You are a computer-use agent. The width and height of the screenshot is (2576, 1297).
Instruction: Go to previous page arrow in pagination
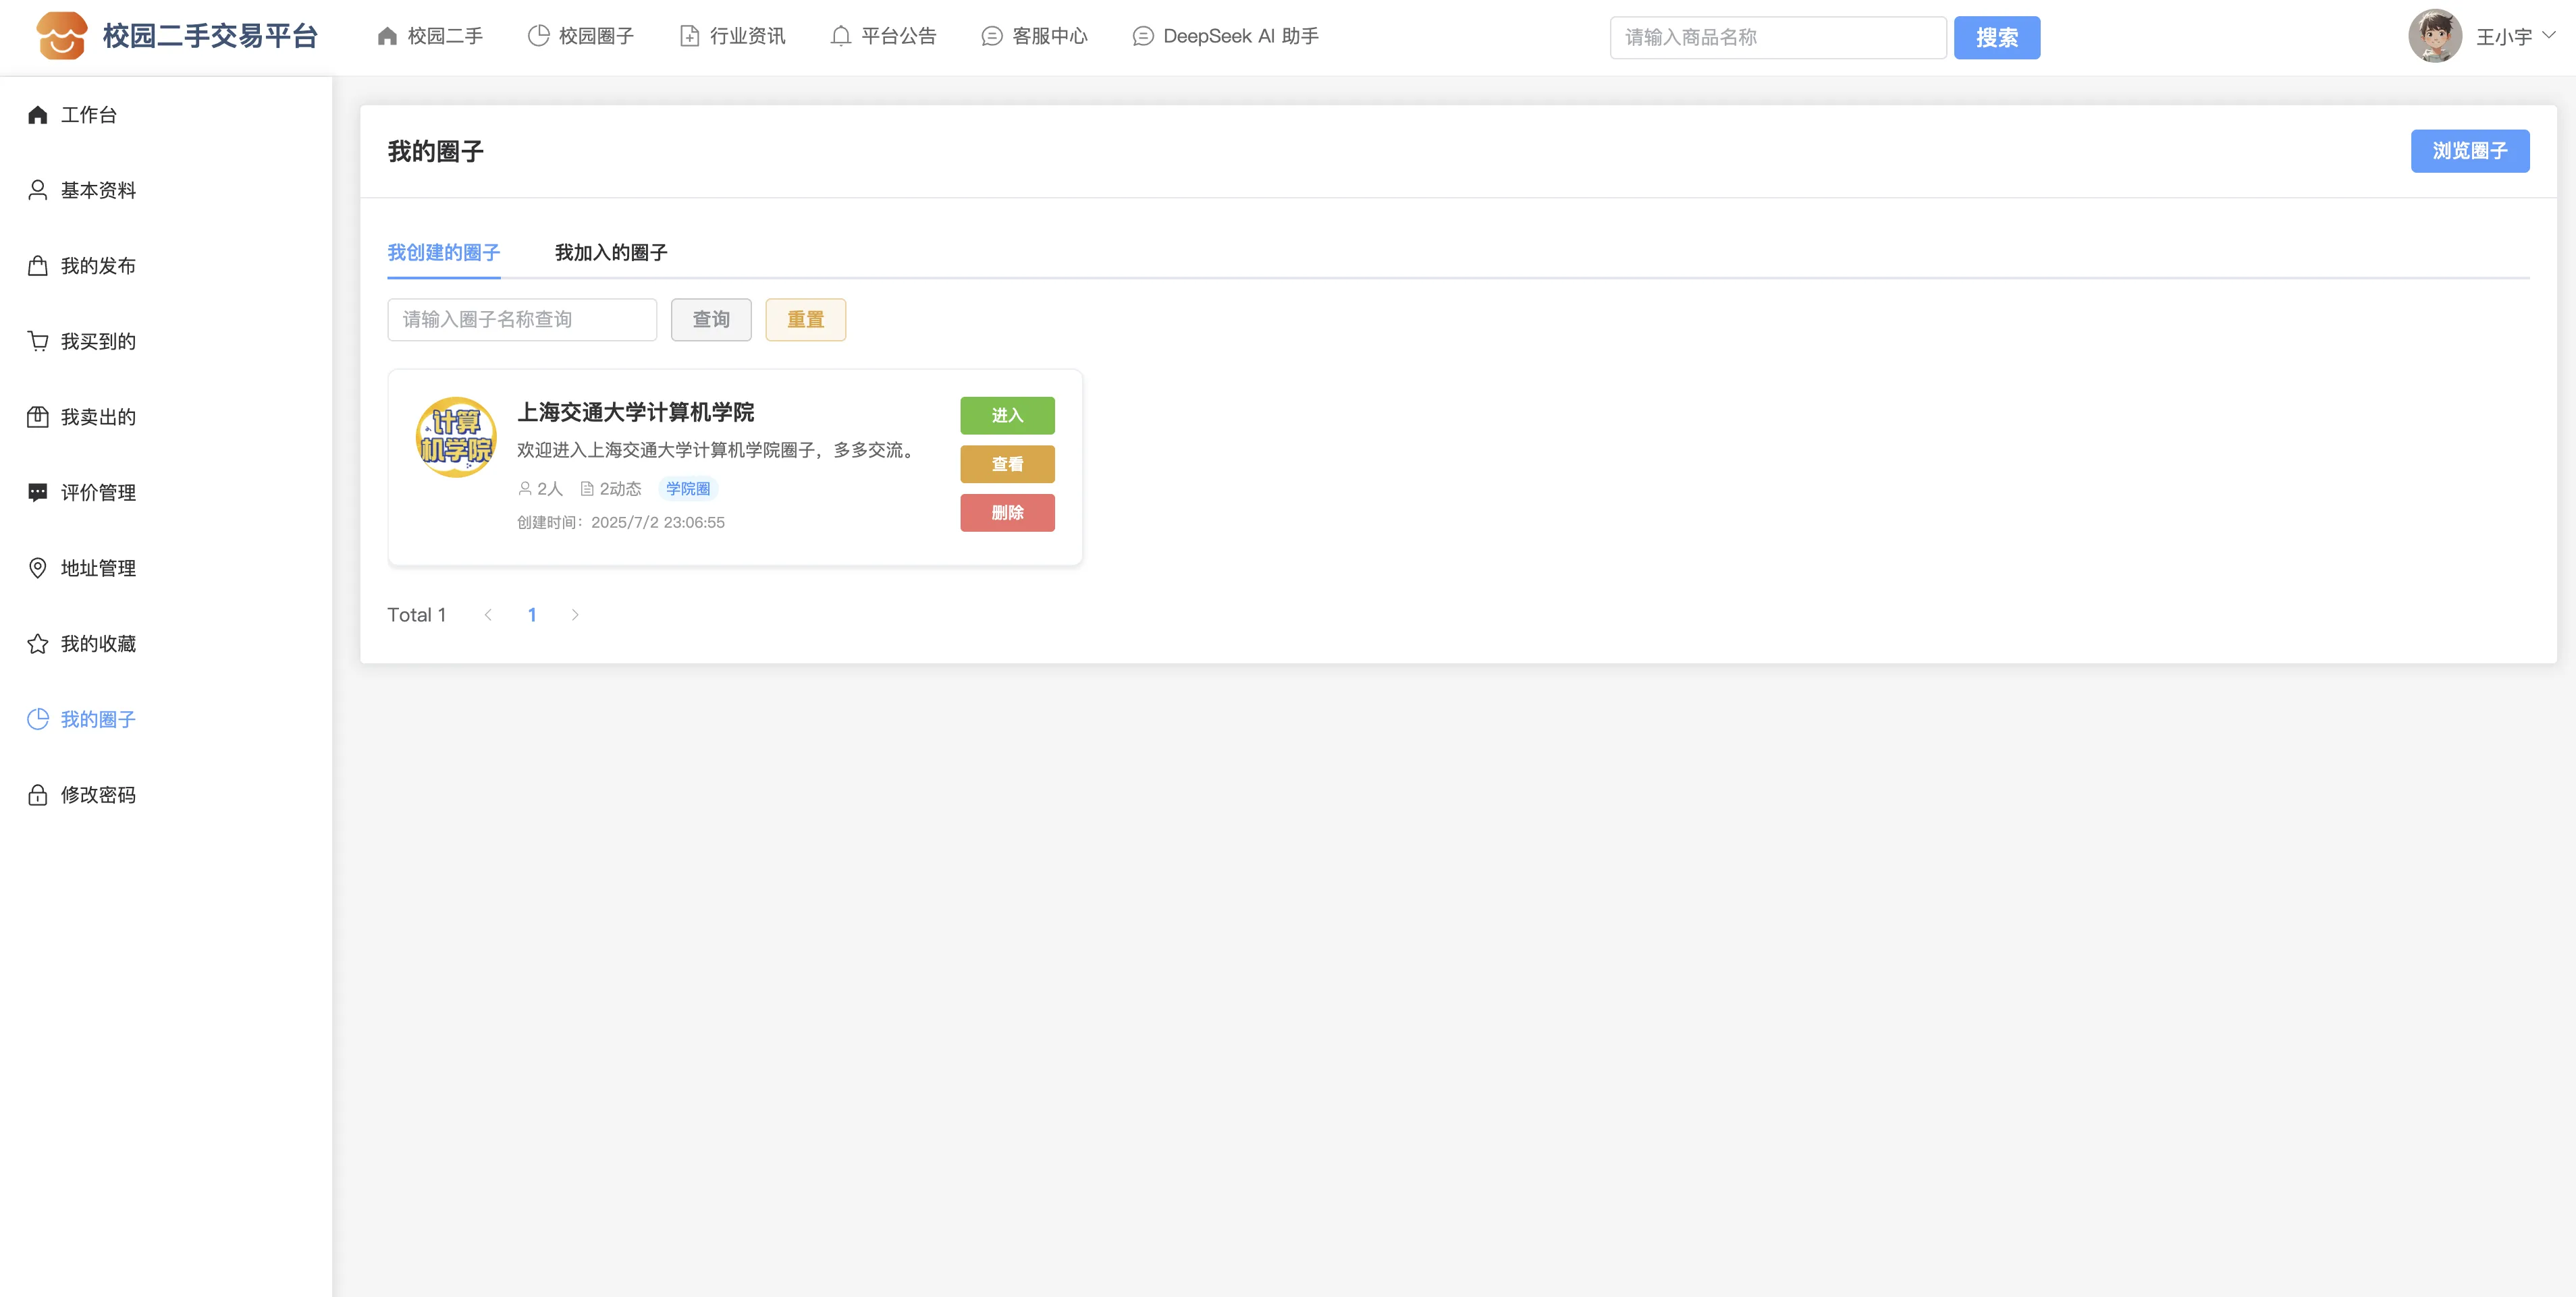[488, 615]
